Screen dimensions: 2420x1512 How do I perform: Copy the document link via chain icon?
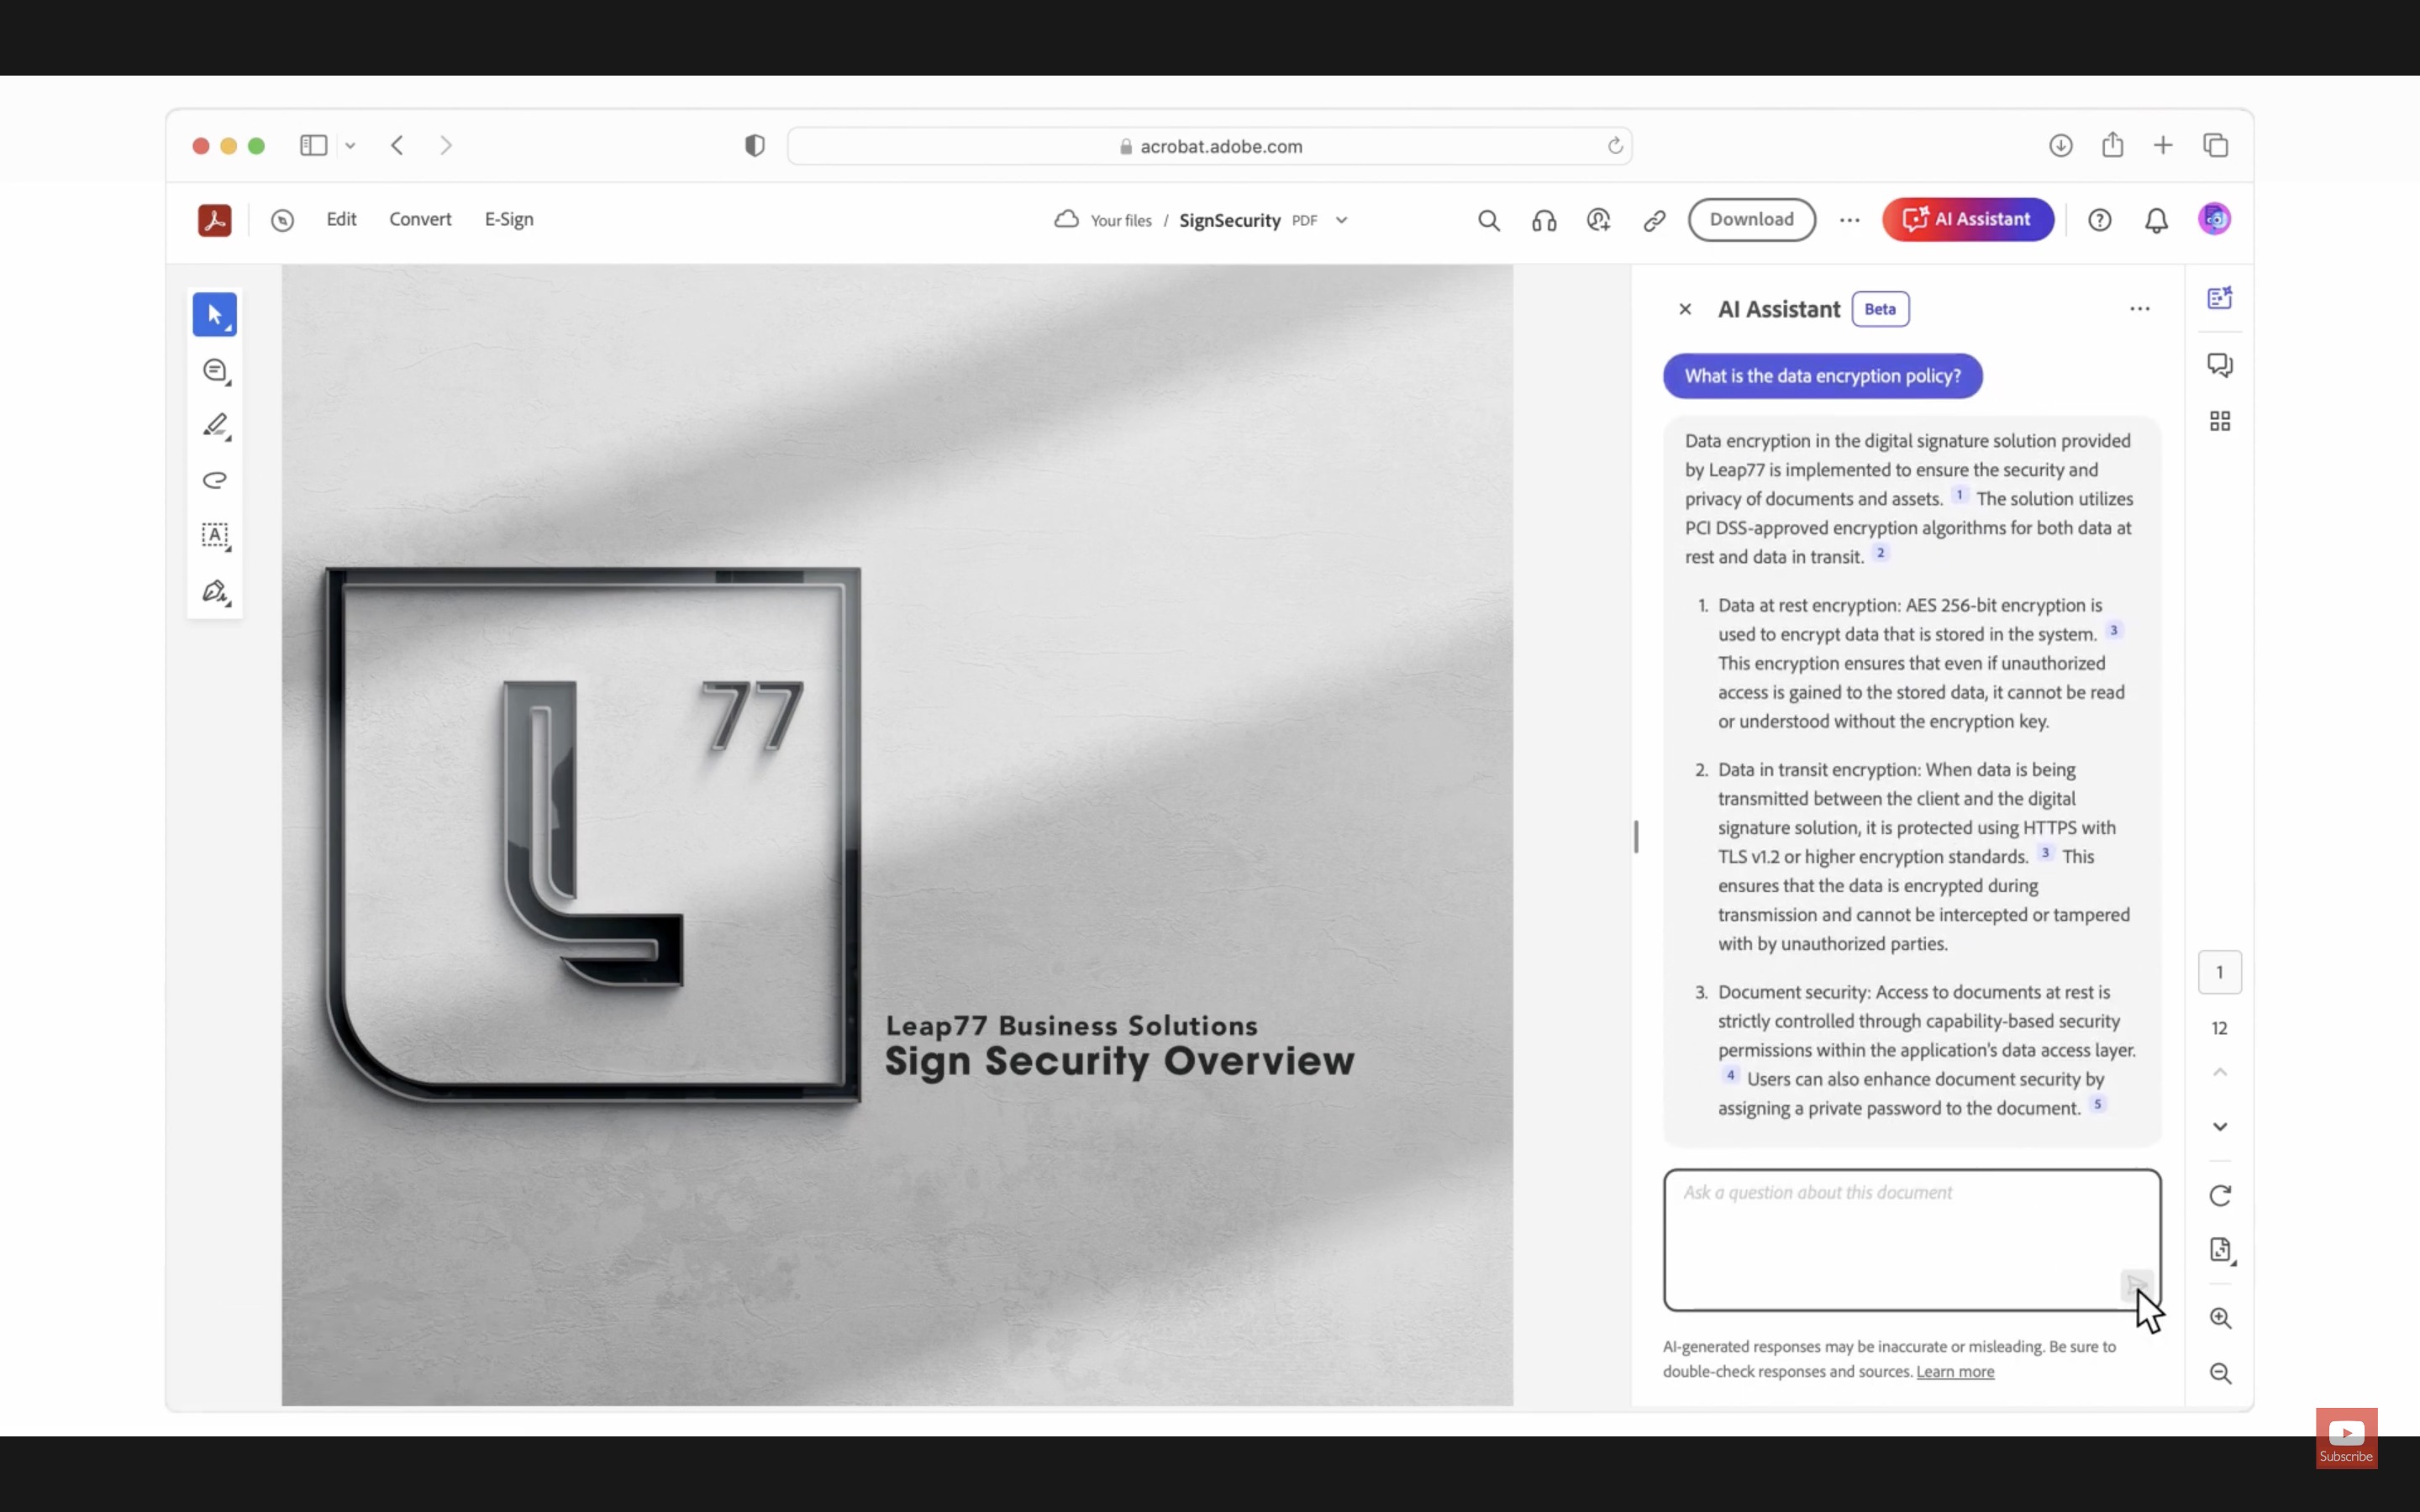point(1654,220)
